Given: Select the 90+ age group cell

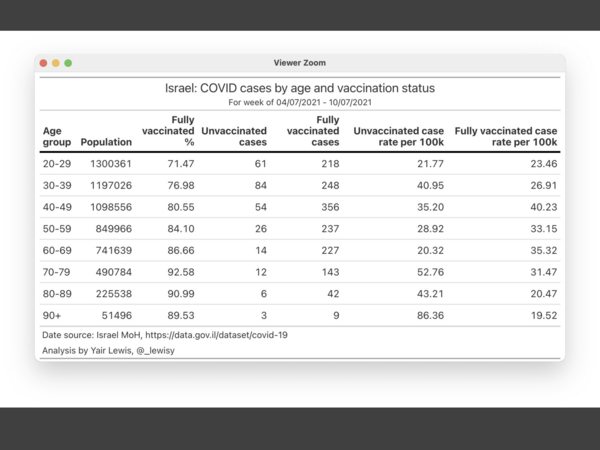Looking at the screenshot, I should (52, 316).
